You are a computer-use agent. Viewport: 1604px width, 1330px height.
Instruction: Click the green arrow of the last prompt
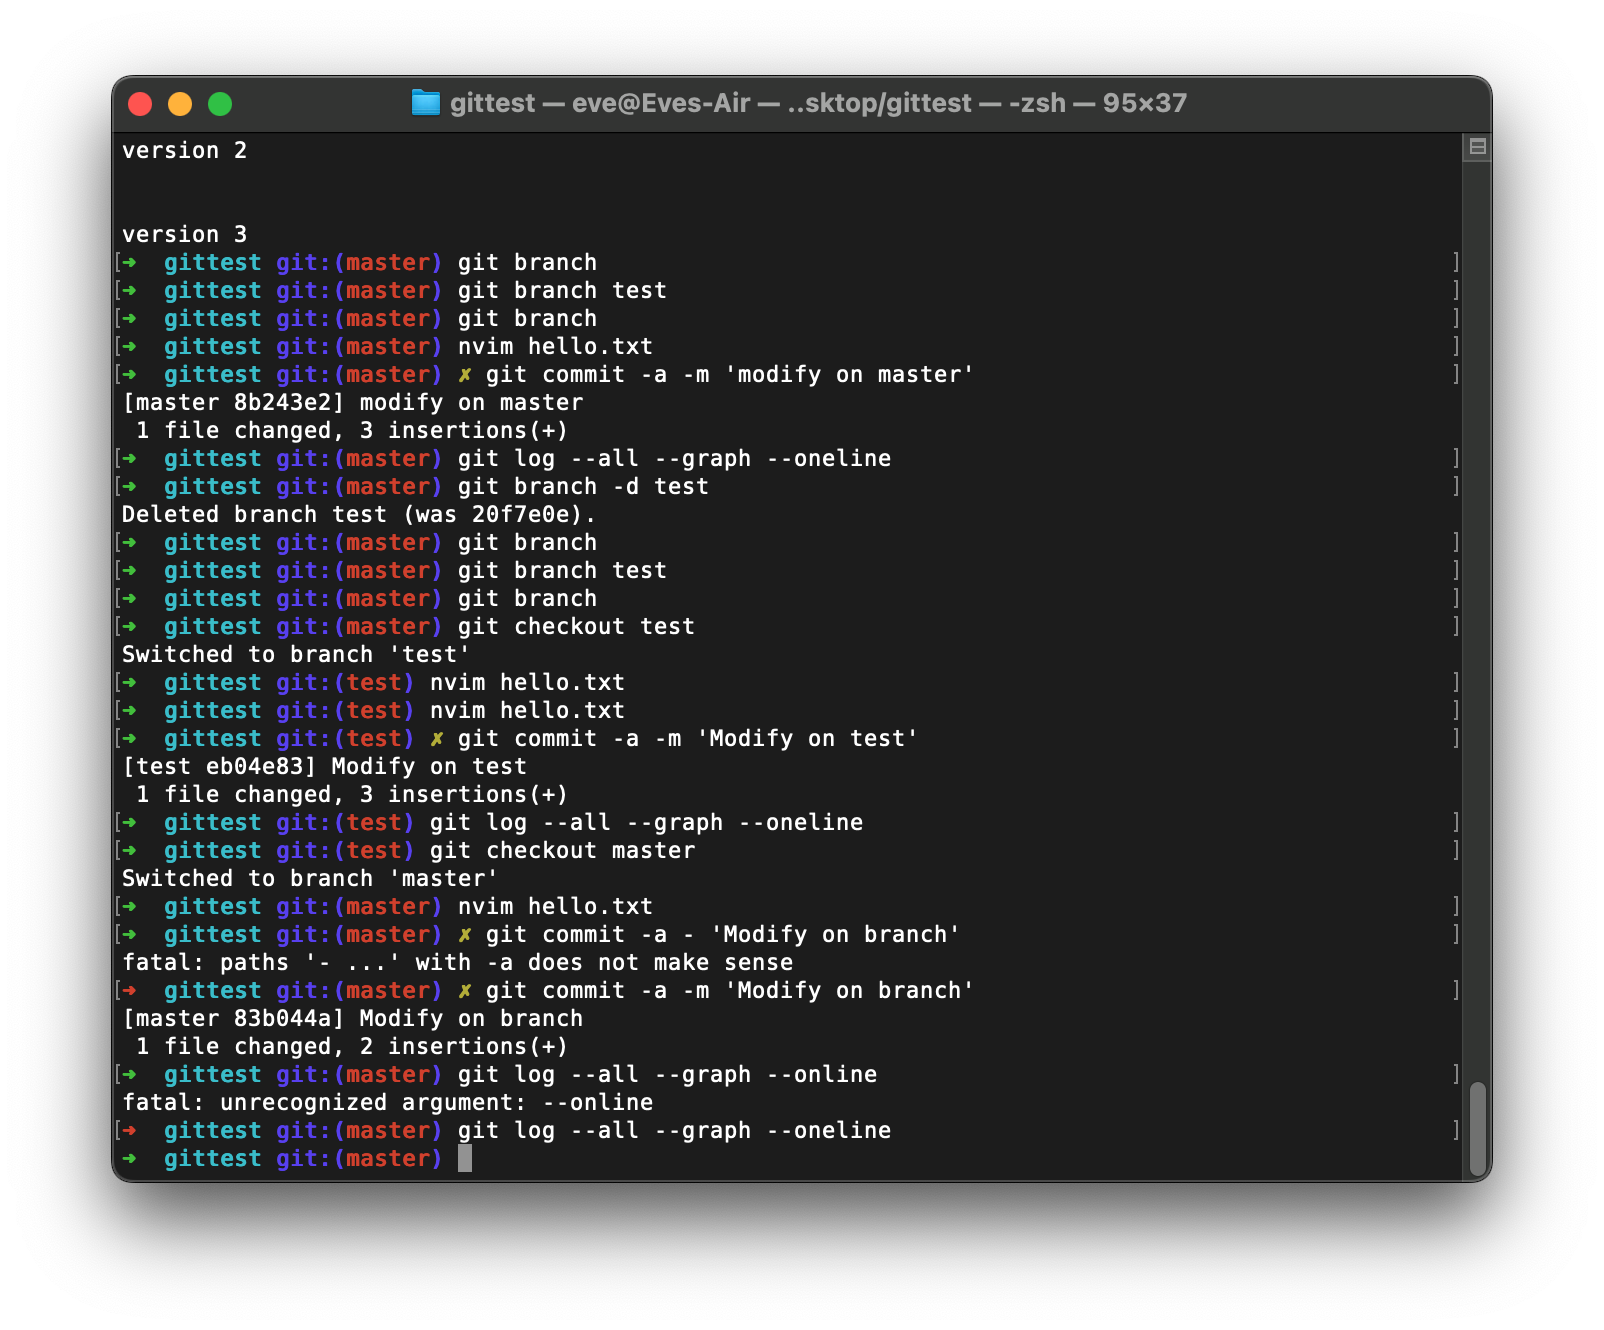pos(129,1158)
